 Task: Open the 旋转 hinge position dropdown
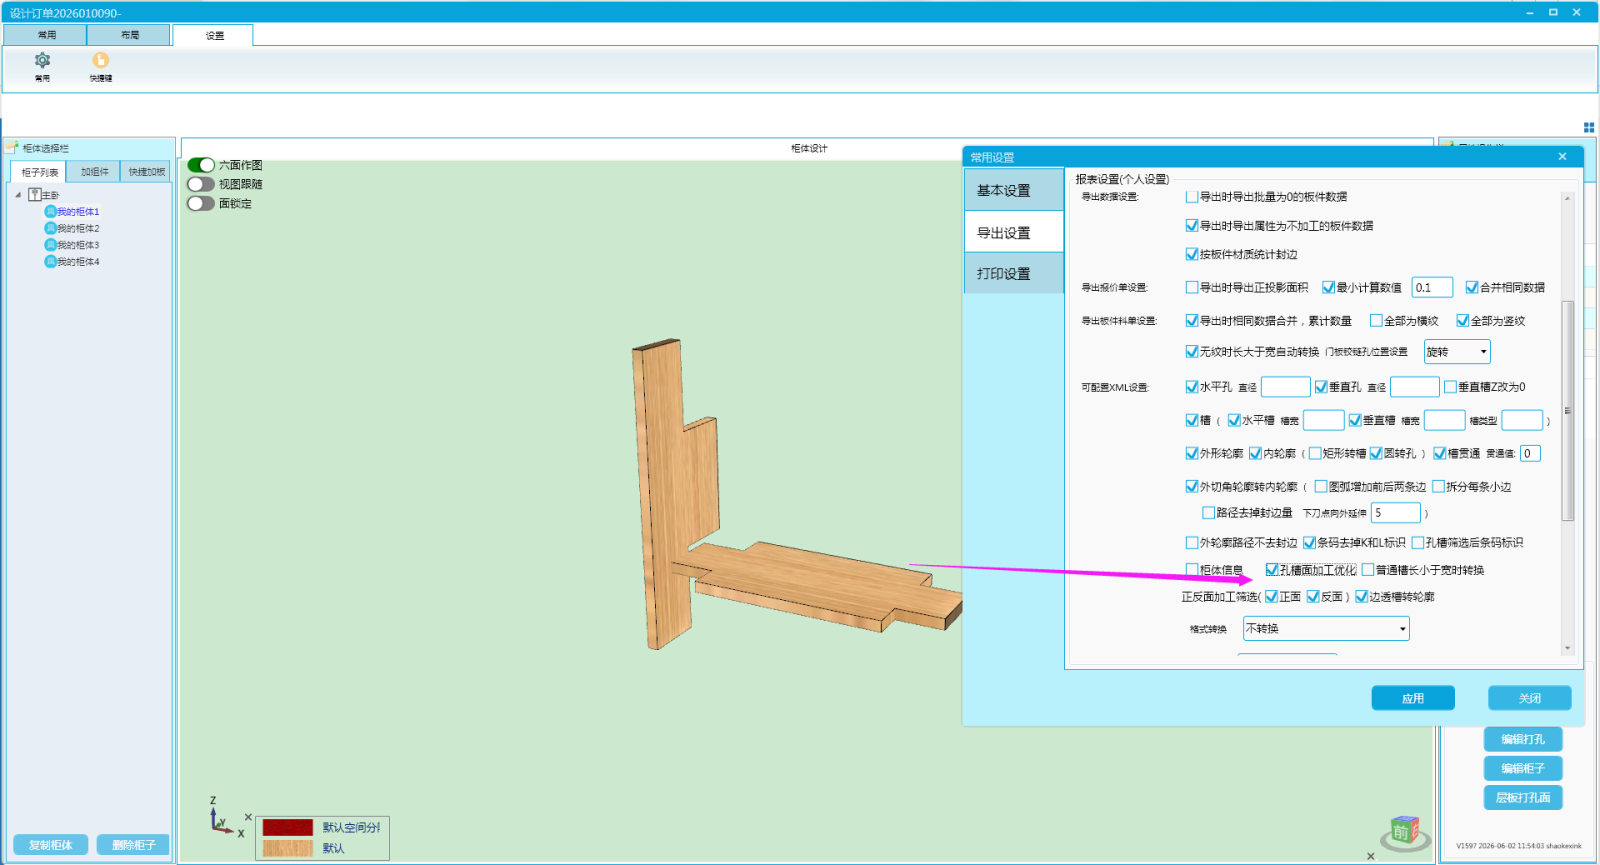pos(1457,352)
